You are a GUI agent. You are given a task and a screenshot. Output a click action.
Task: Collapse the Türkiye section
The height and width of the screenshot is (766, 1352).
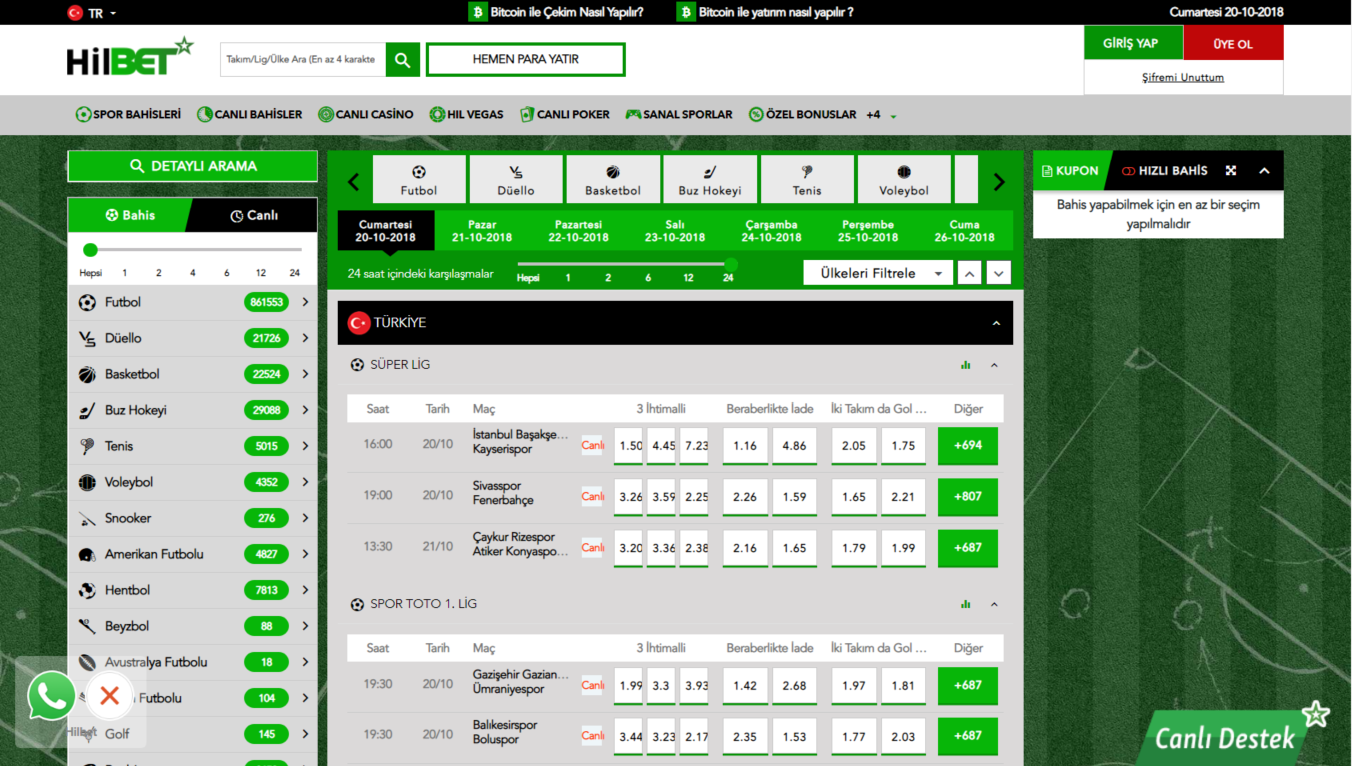tap(996, 323)
